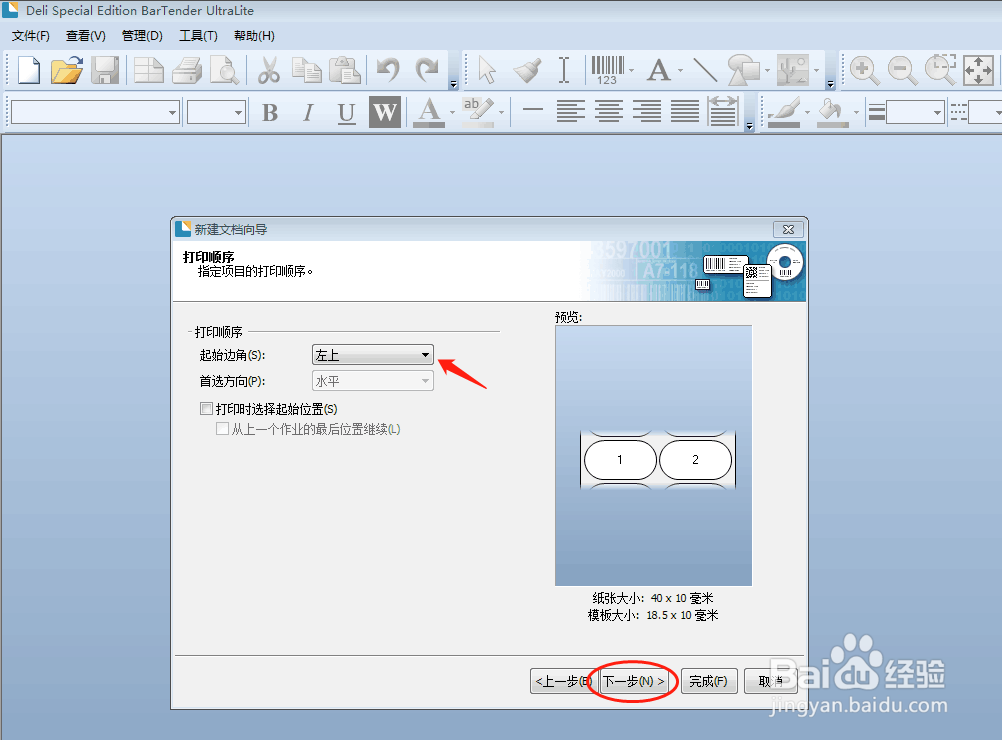Click the fill color bucket icon
The image size is (1002, 740).
coord(832,112)
